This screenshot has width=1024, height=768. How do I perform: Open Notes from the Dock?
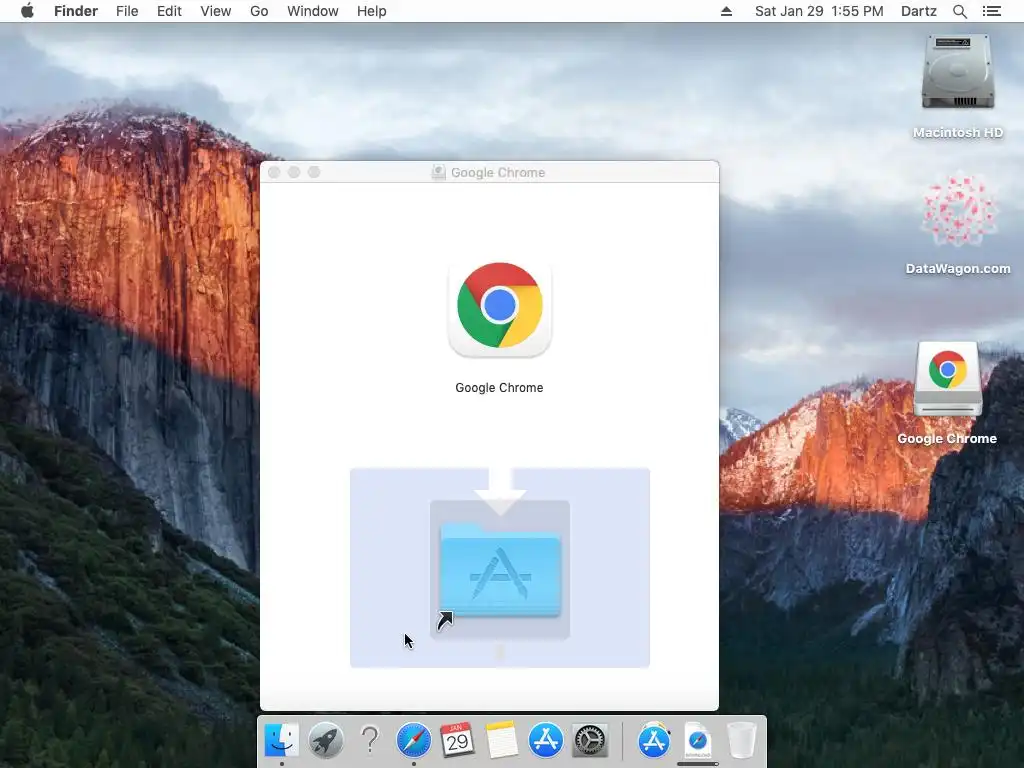pos(502,741)
